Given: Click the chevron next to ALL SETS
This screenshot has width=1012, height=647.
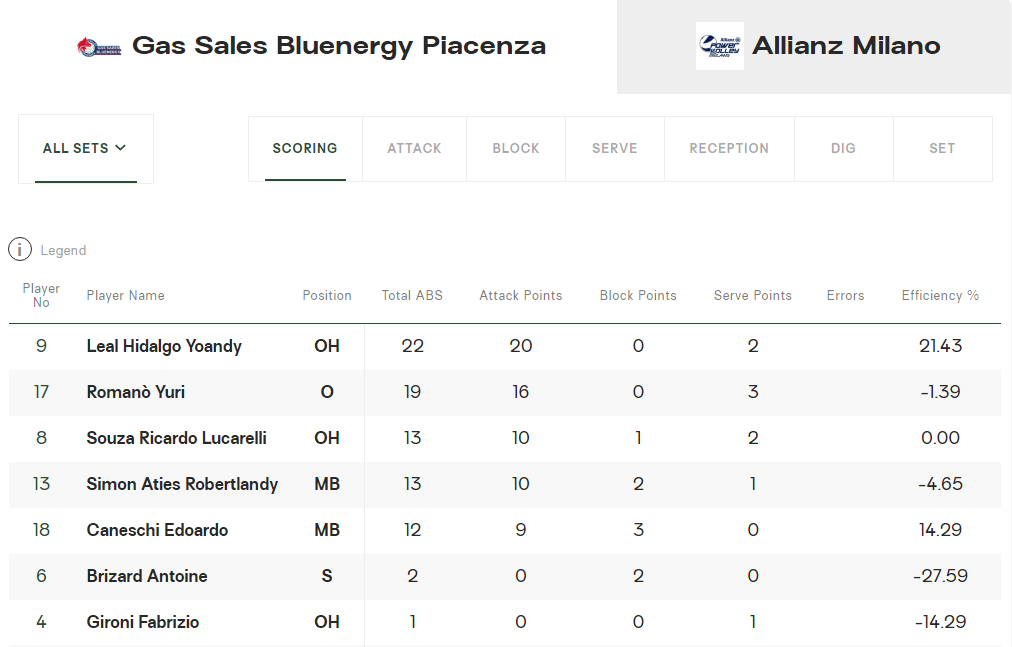Looking at the screenshot, I should pos(121,148).
